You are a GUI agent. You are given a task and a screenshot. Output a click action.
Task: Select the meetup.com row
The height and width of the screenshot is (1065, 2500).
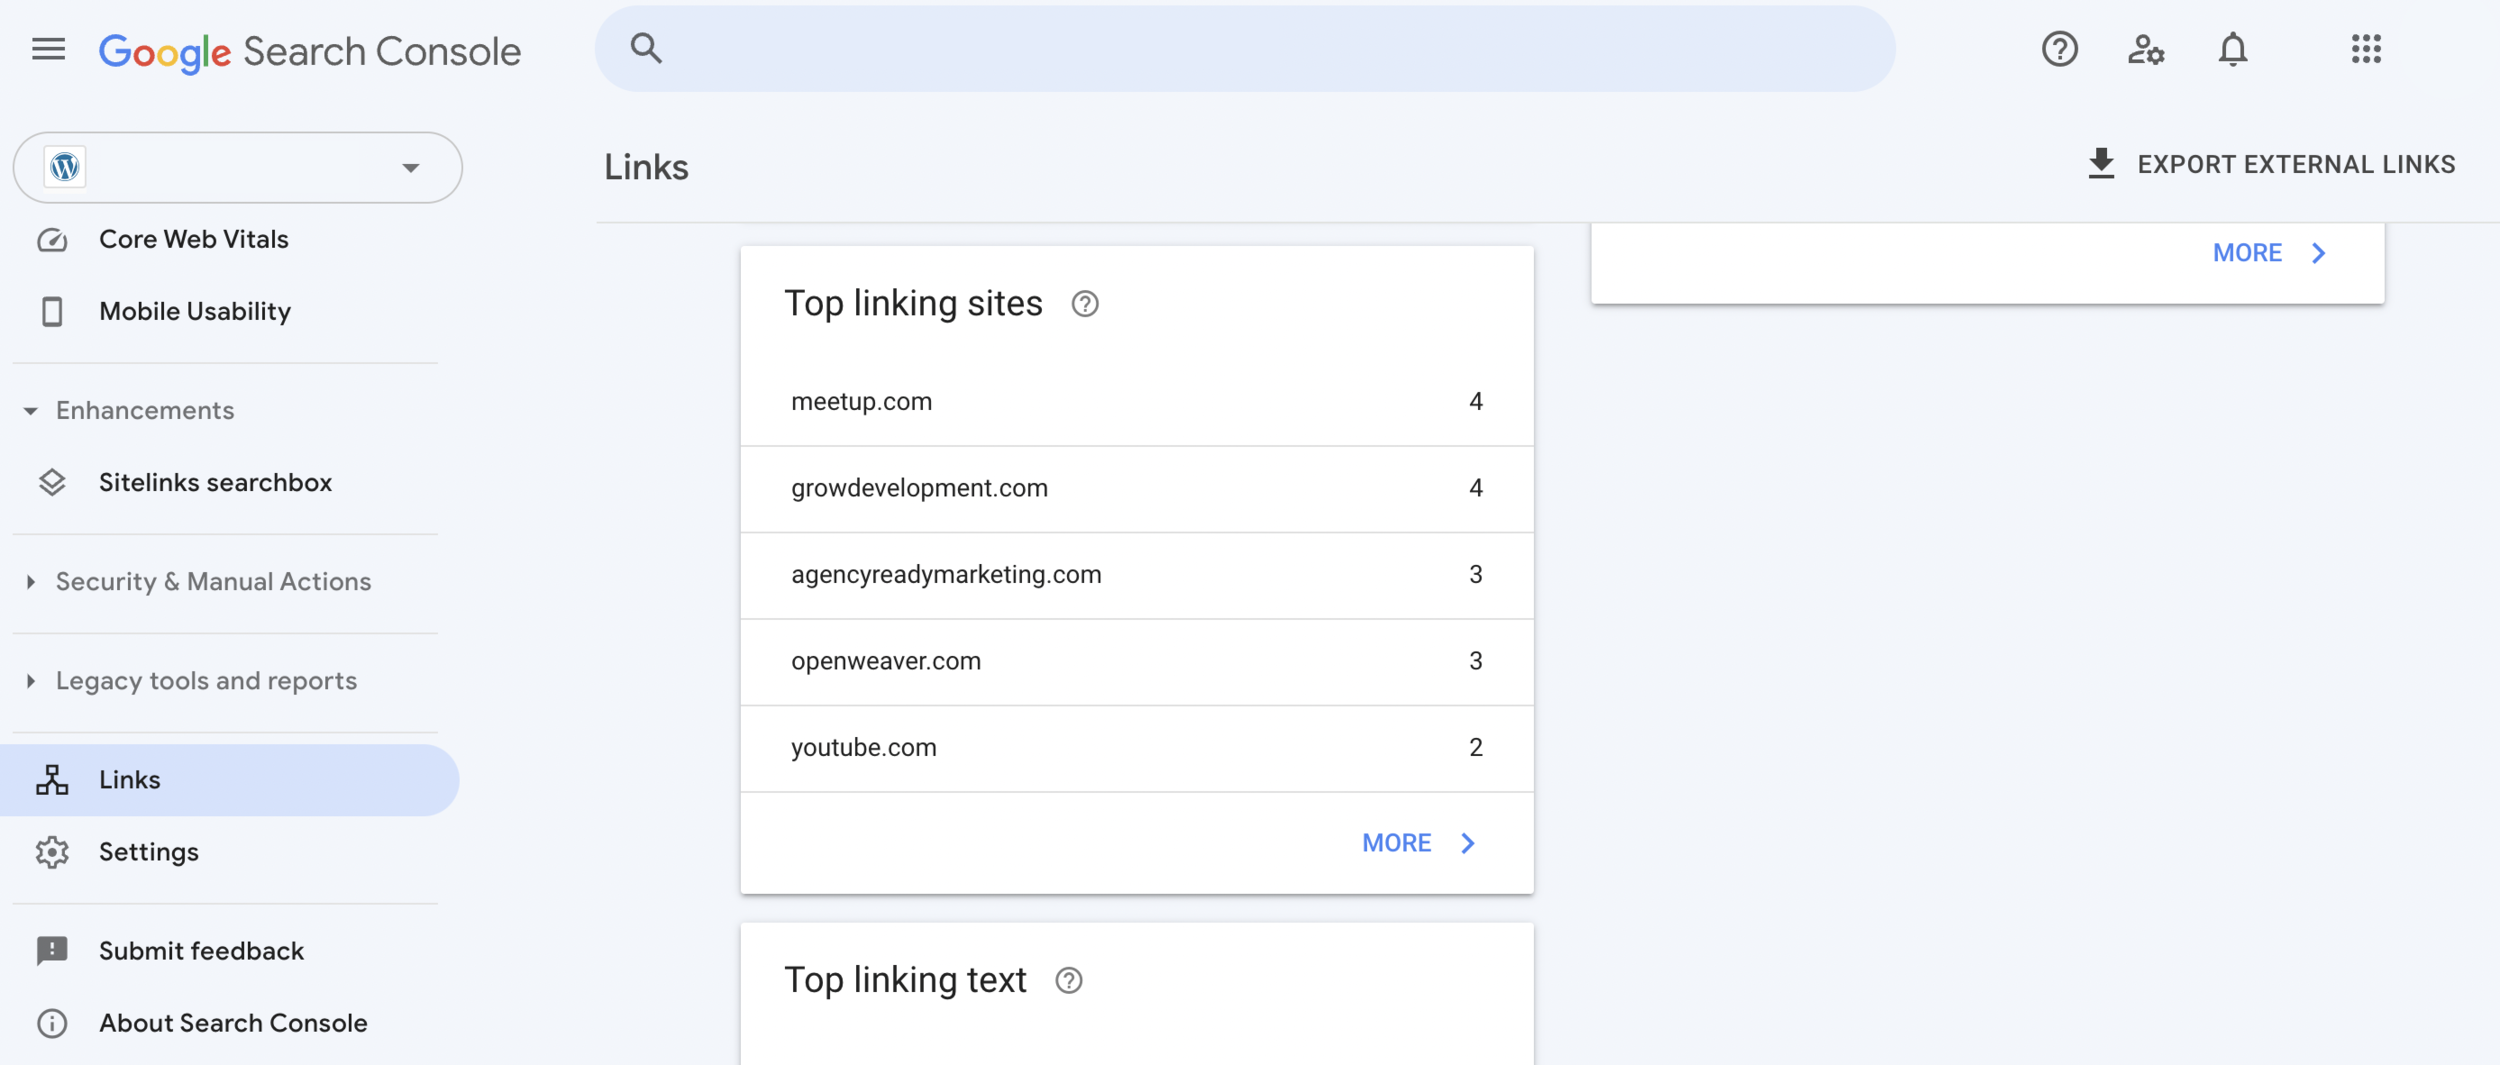point(1137,402)
